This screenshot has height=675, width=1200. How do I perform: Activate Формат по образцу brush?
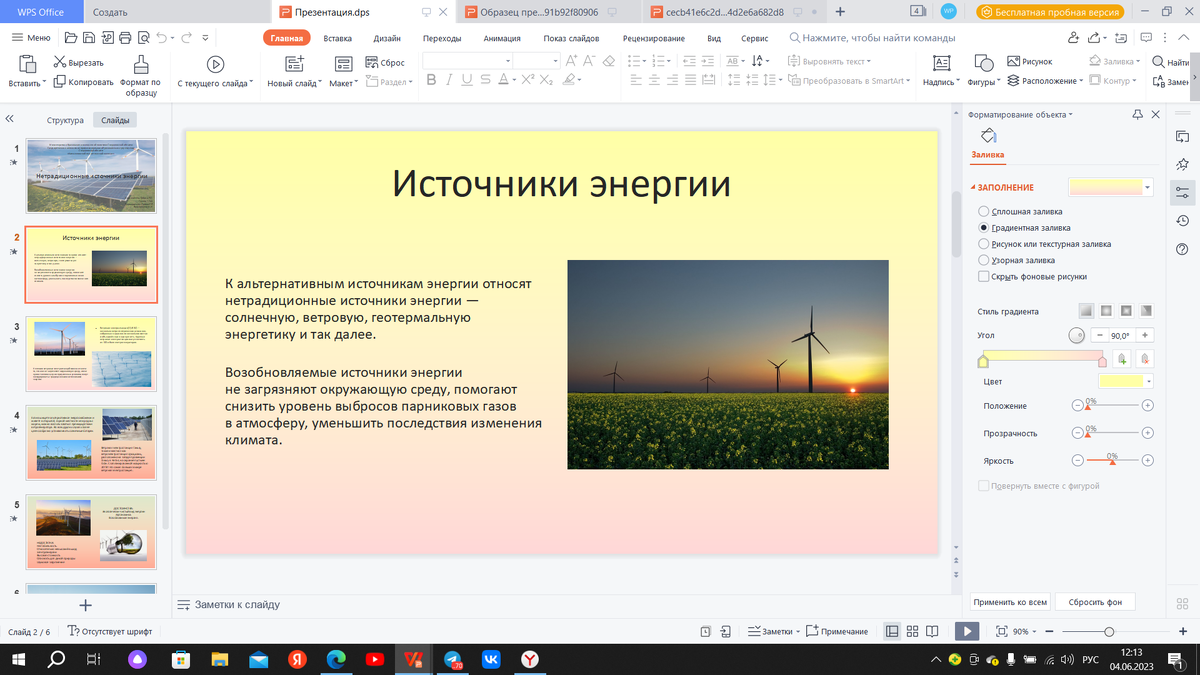coord(141,75)
